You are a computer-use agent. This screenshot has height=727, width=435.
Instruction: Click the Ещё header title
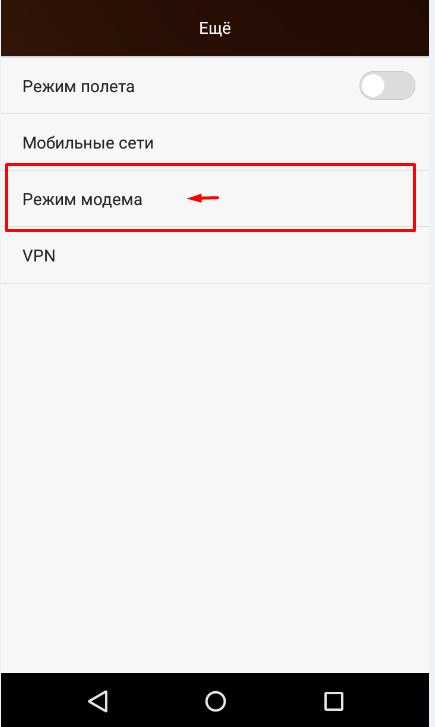point(215,28)
